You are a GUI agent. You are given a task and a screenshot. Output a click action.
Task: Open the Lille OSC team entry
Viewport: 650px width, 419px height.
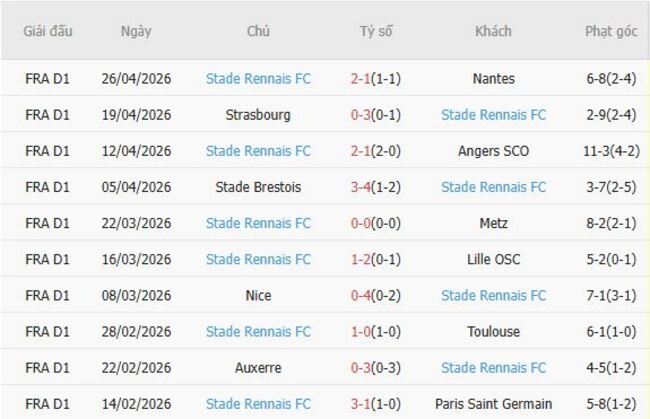tap(493, 259)
